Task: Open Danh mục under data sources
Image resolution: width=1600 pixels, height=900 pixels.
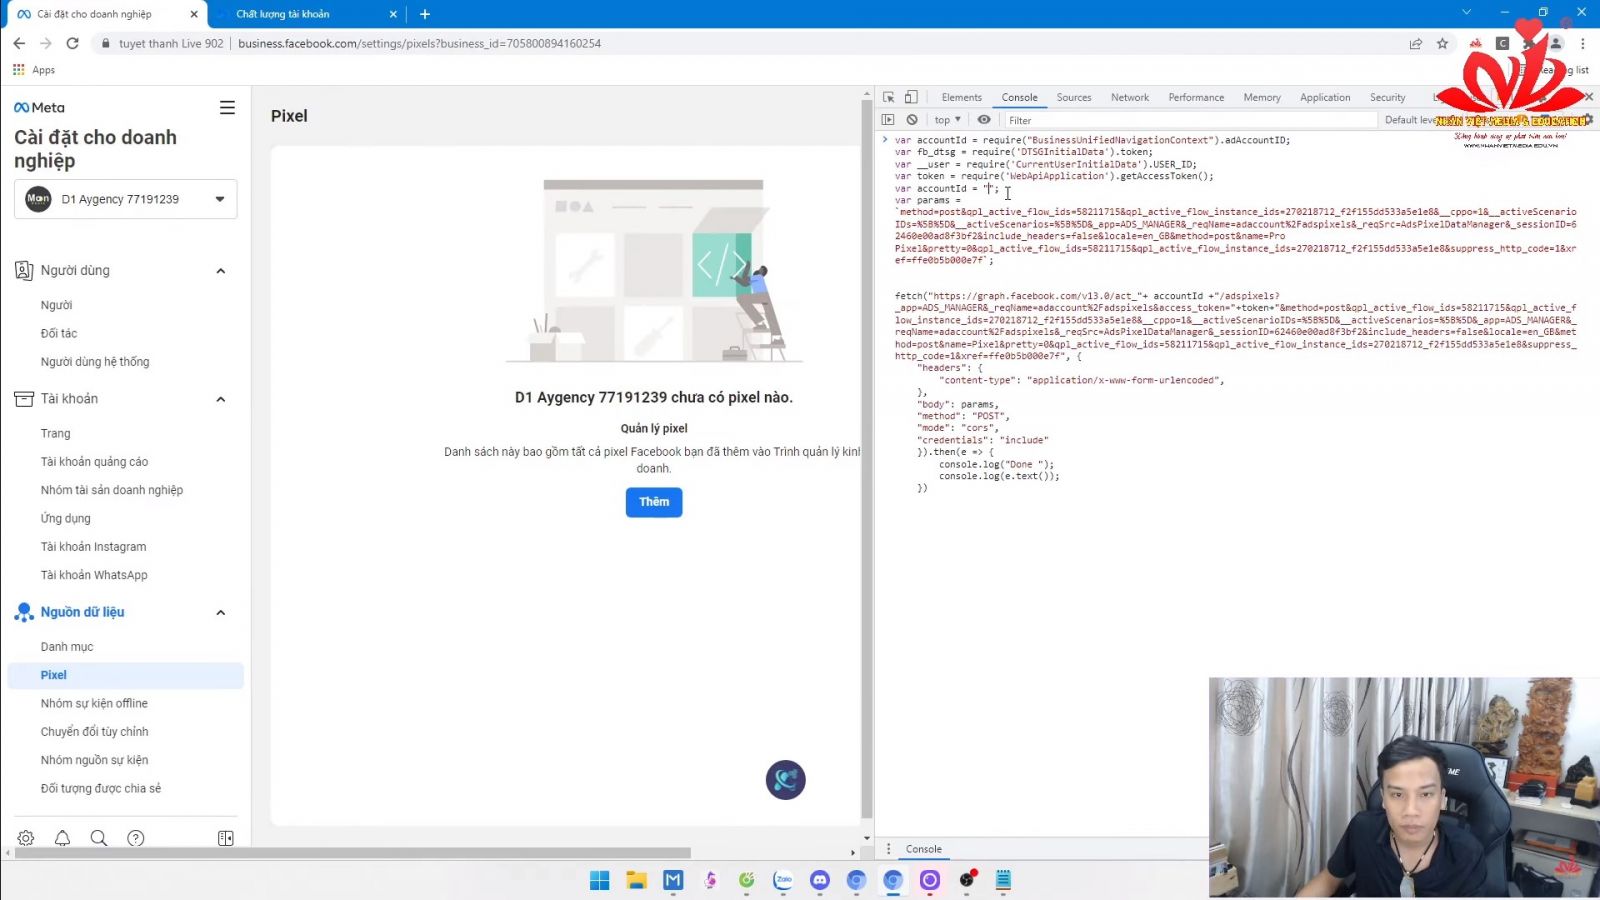Action: [67, 647]
